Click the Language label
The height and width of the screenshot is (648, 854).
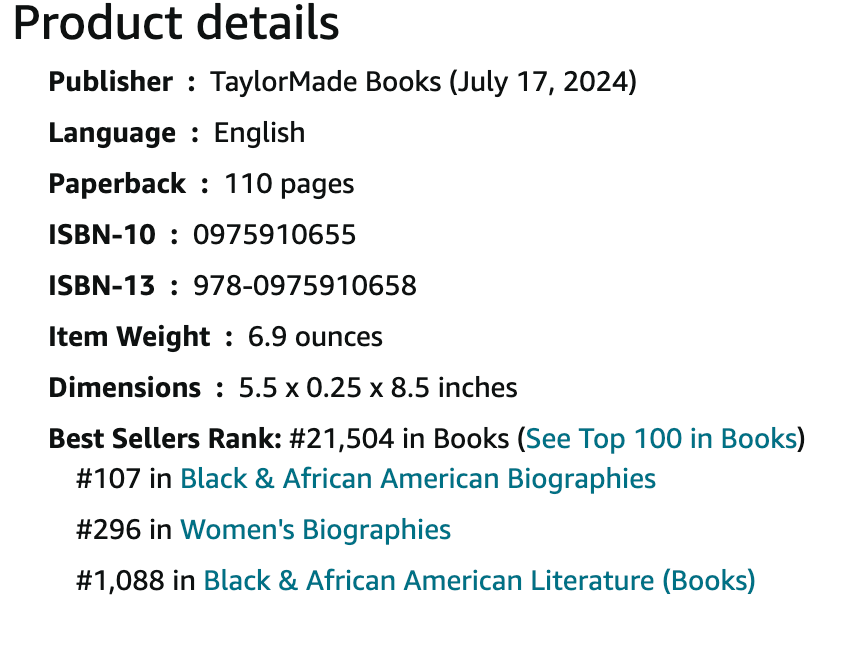tap(112, 133)
